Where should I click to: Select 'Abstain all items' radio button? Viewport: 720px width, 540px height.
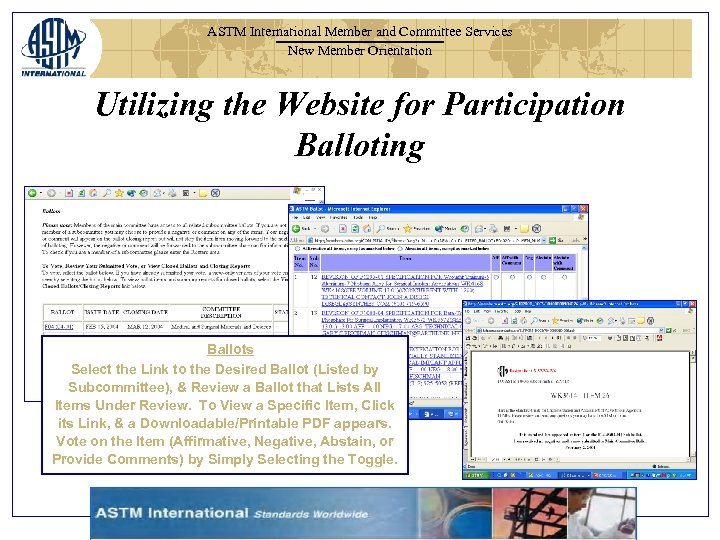(400, 249)
